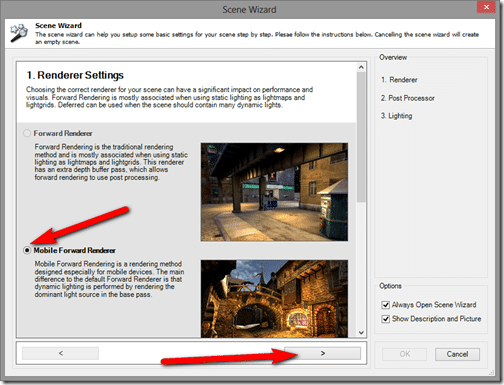Go to next wizard step arrow
Image resolution: width=504 pixels, height=385 pixels.
point(322,353)
